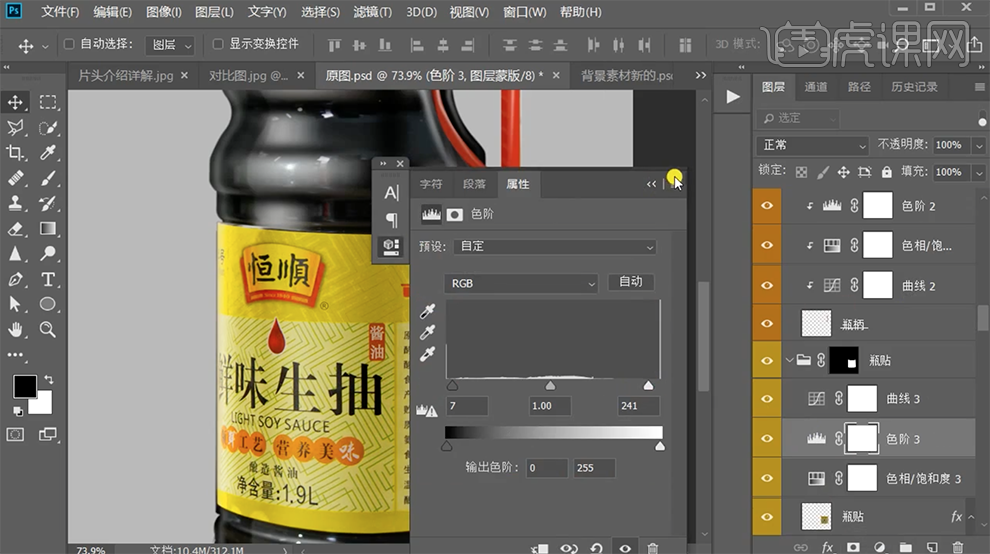Viewport: 990px width, 554px height.
Task: Open the blend mode dropdown 正常
Action: click(x=814, y=145)
